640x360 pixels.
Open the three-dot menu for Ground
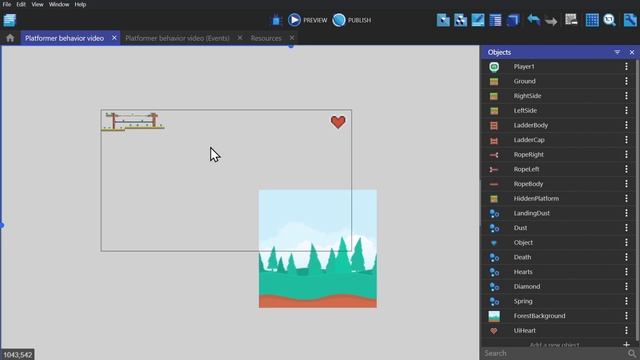click(x=626, y=81)
